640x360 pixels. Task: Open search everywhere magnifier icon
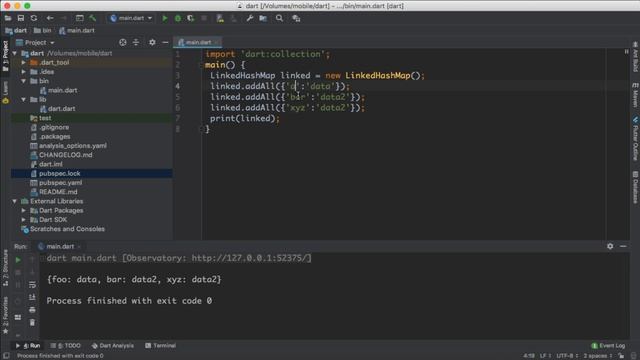pos(279,18)
